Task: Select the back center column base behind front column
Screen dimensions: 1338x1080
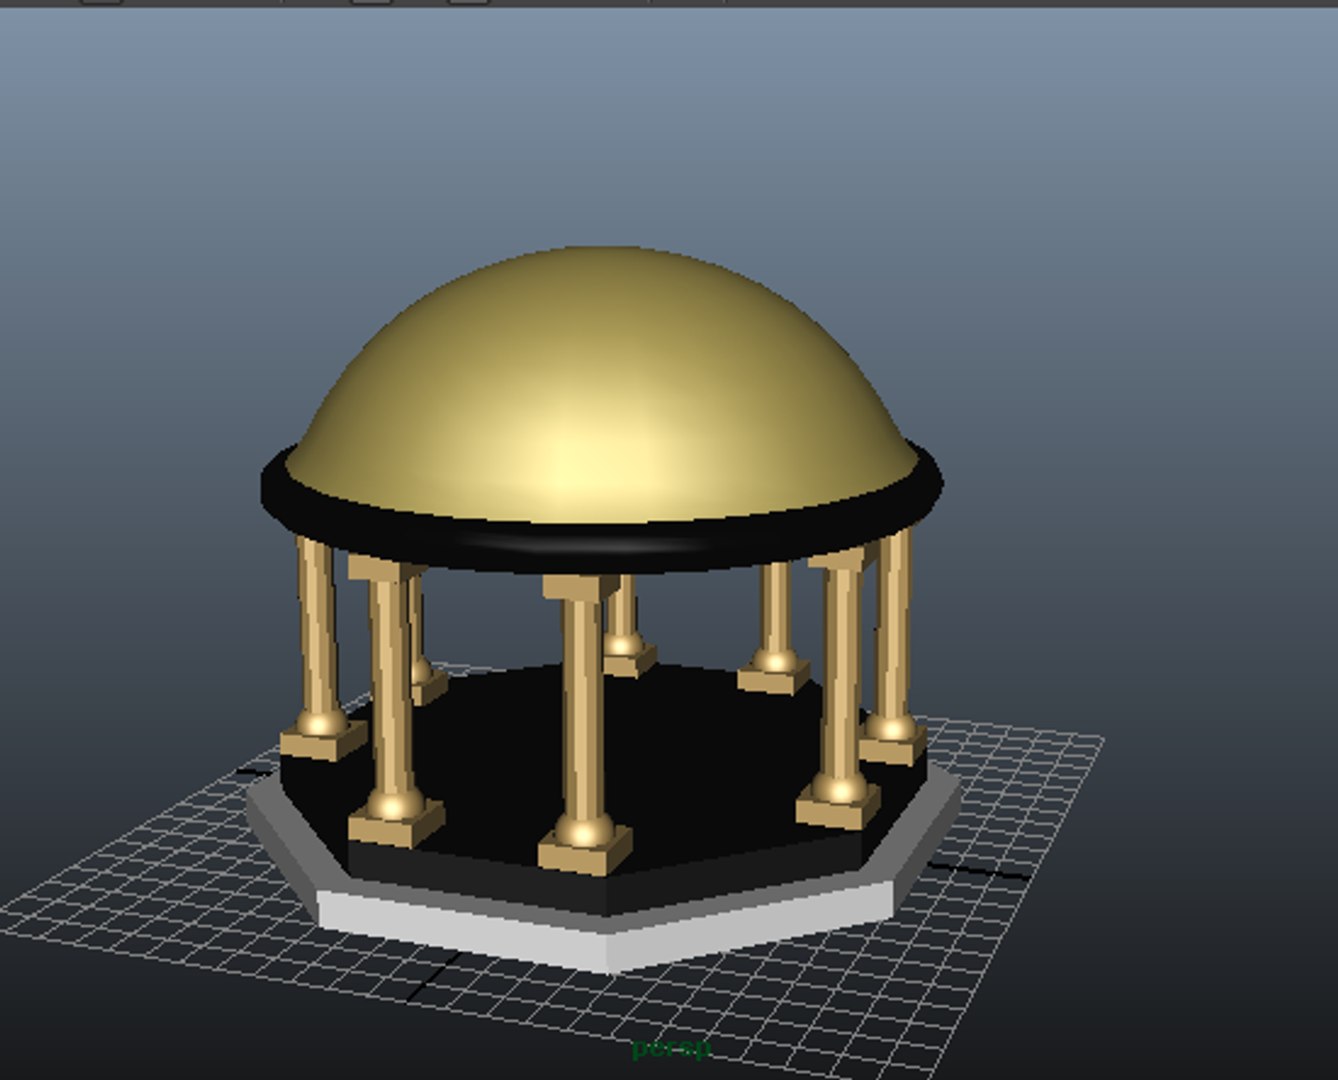Action: [628, 658]
